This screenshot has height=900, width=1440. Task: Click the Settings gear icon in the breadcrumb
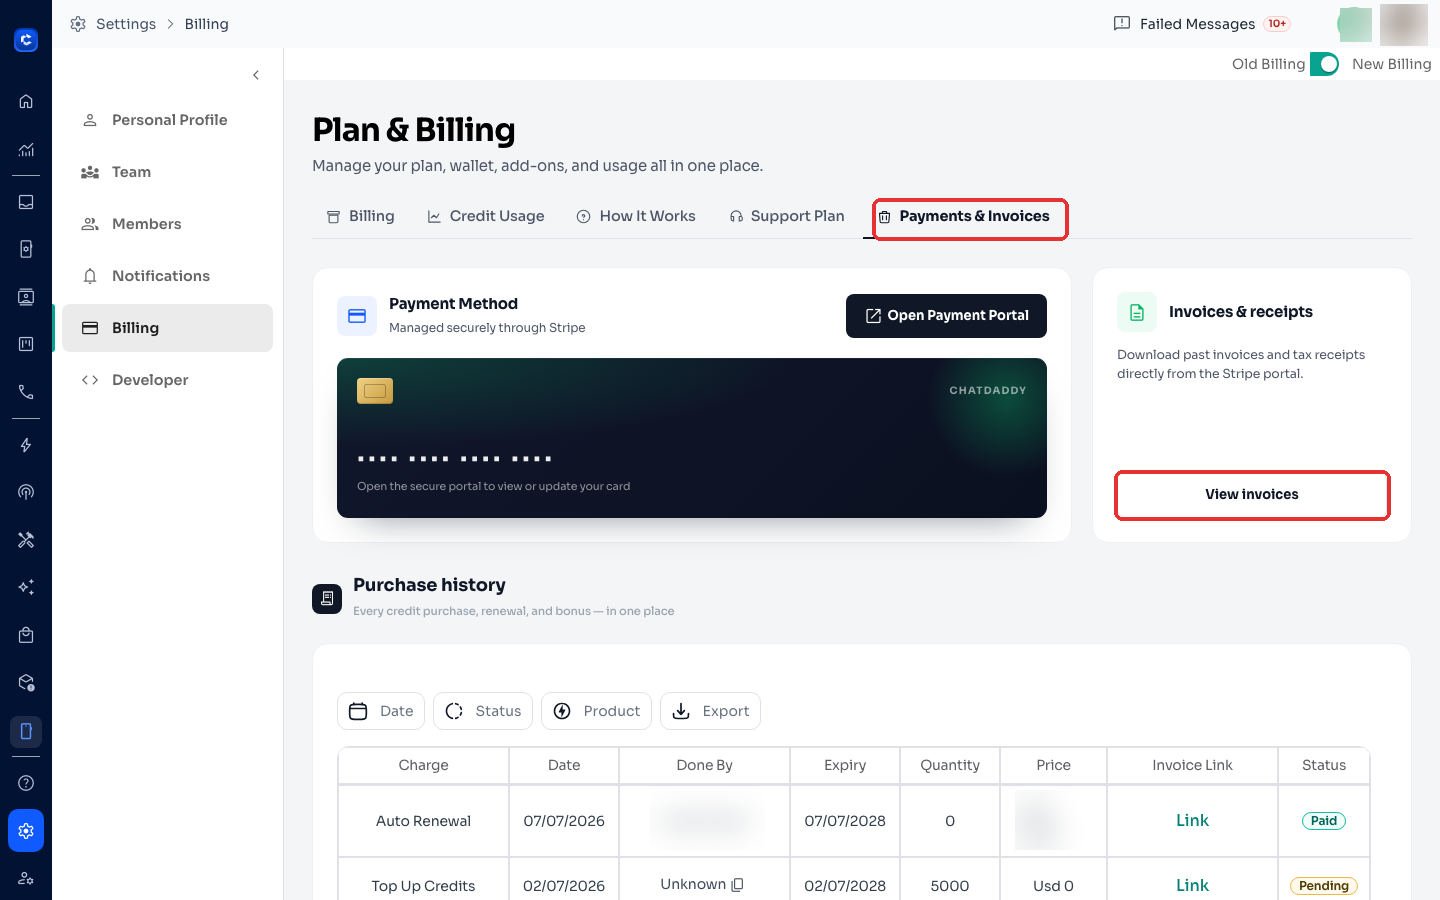78,24
